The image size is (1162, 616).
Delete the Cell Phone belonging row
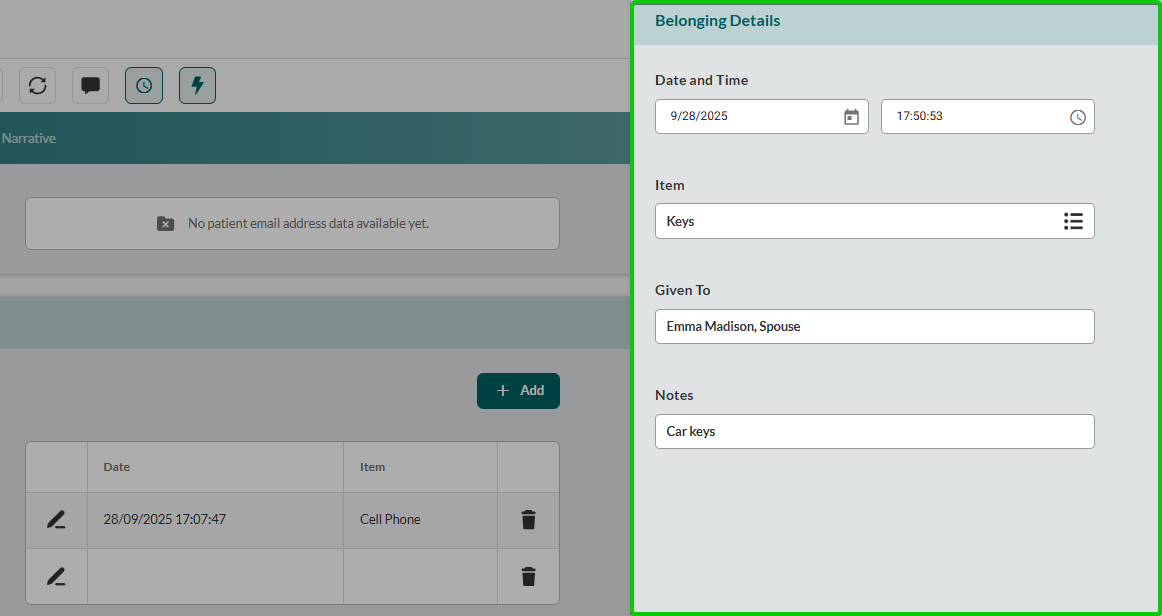pyautogui.click(x=528, y=520)
